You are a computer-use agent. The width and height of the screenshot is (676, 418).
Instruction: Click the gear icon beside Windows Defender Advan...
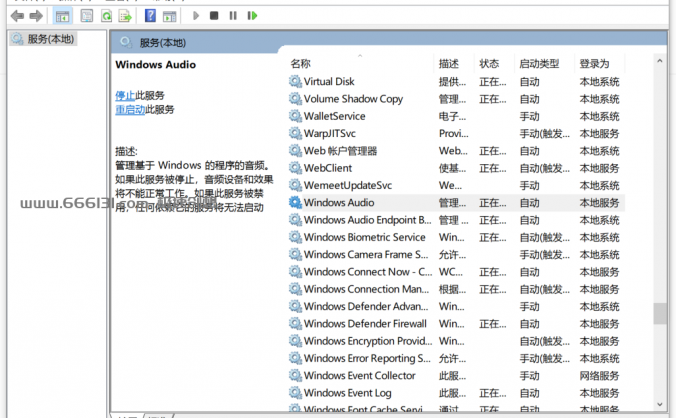pyautogui.click(x=295, y=306)
